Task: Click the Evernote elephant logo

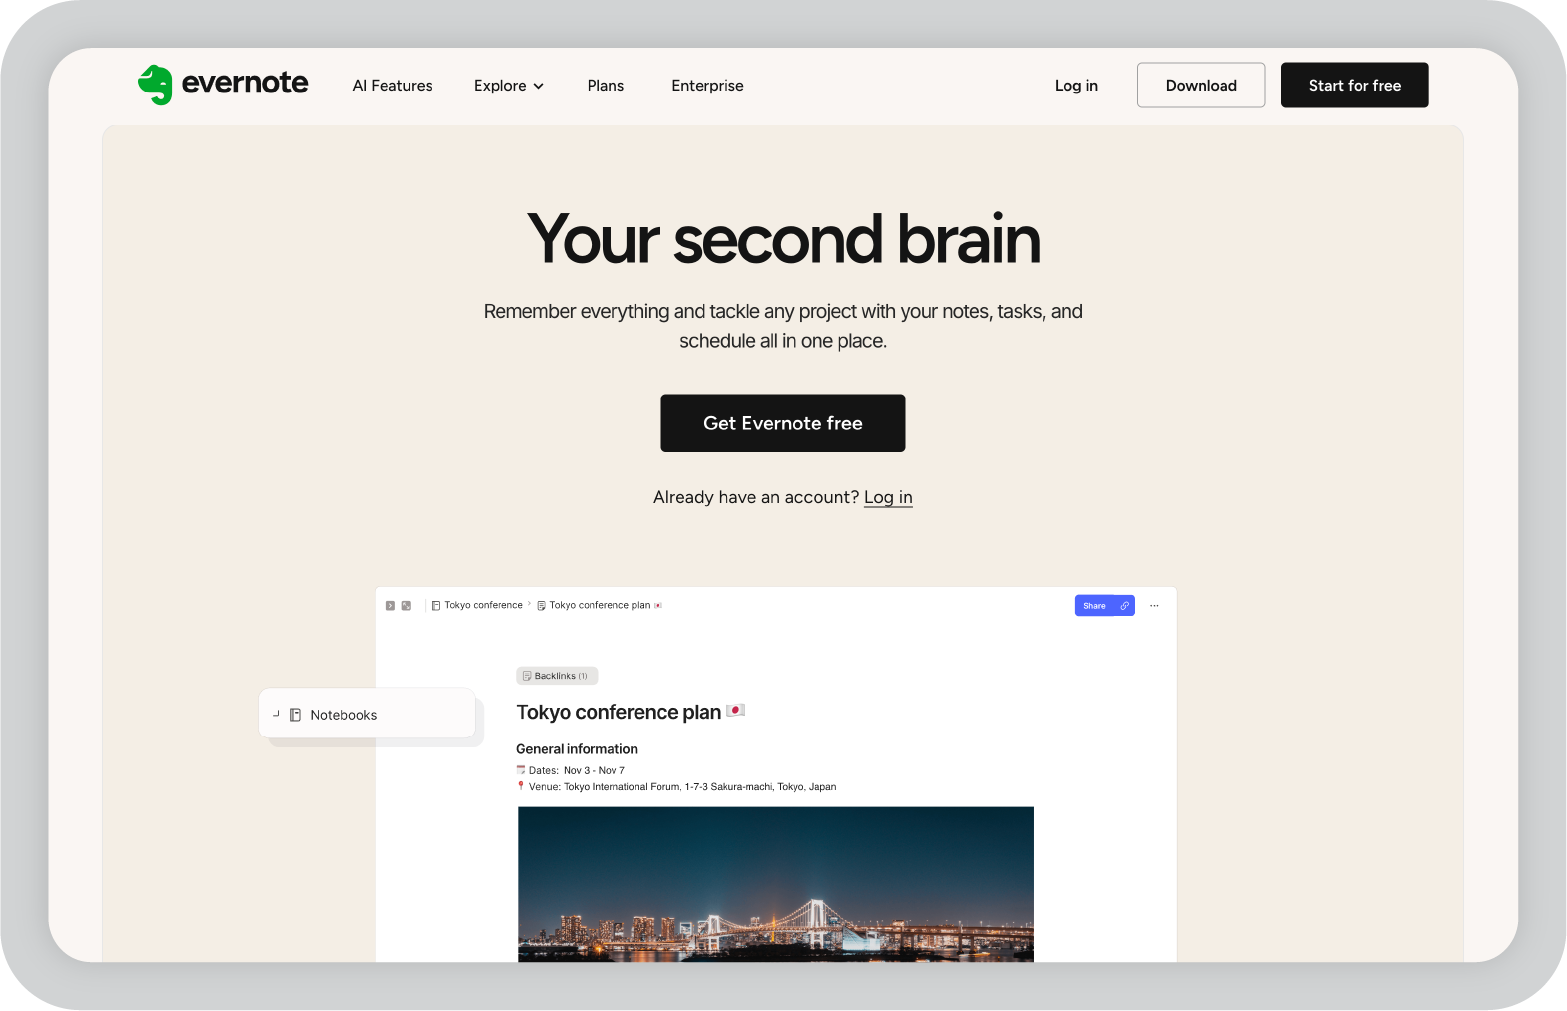Action: (x=155, y=85)
